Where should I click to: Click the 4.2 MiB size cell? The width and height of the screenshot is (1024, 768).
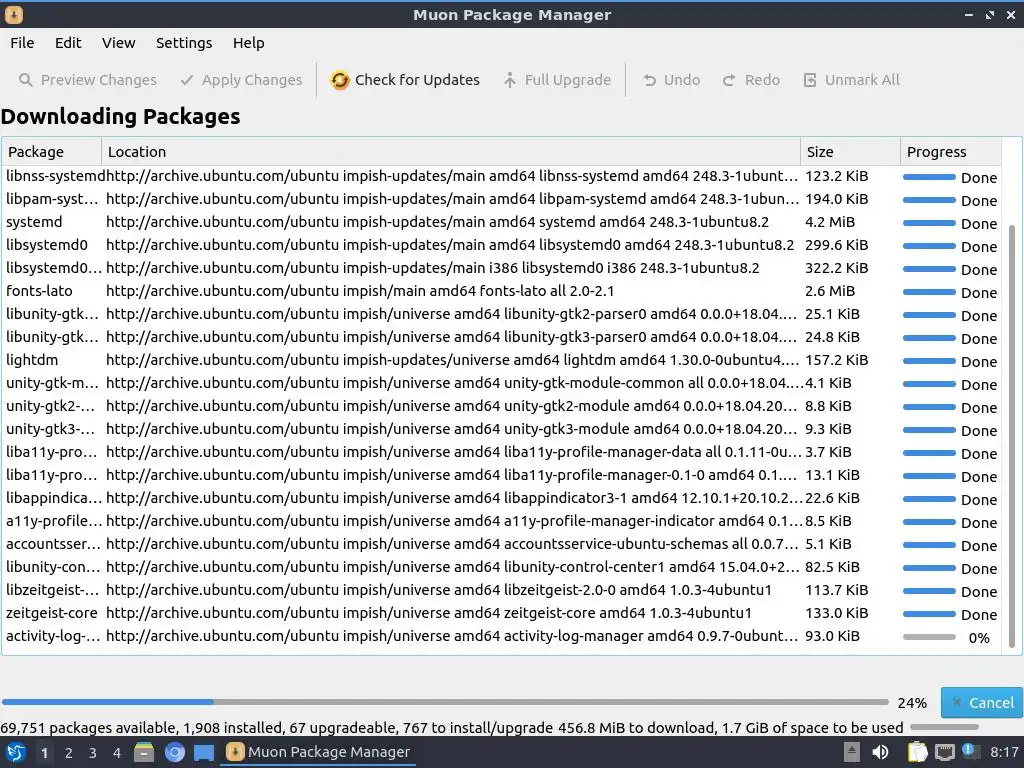click(x=829, y=222)
